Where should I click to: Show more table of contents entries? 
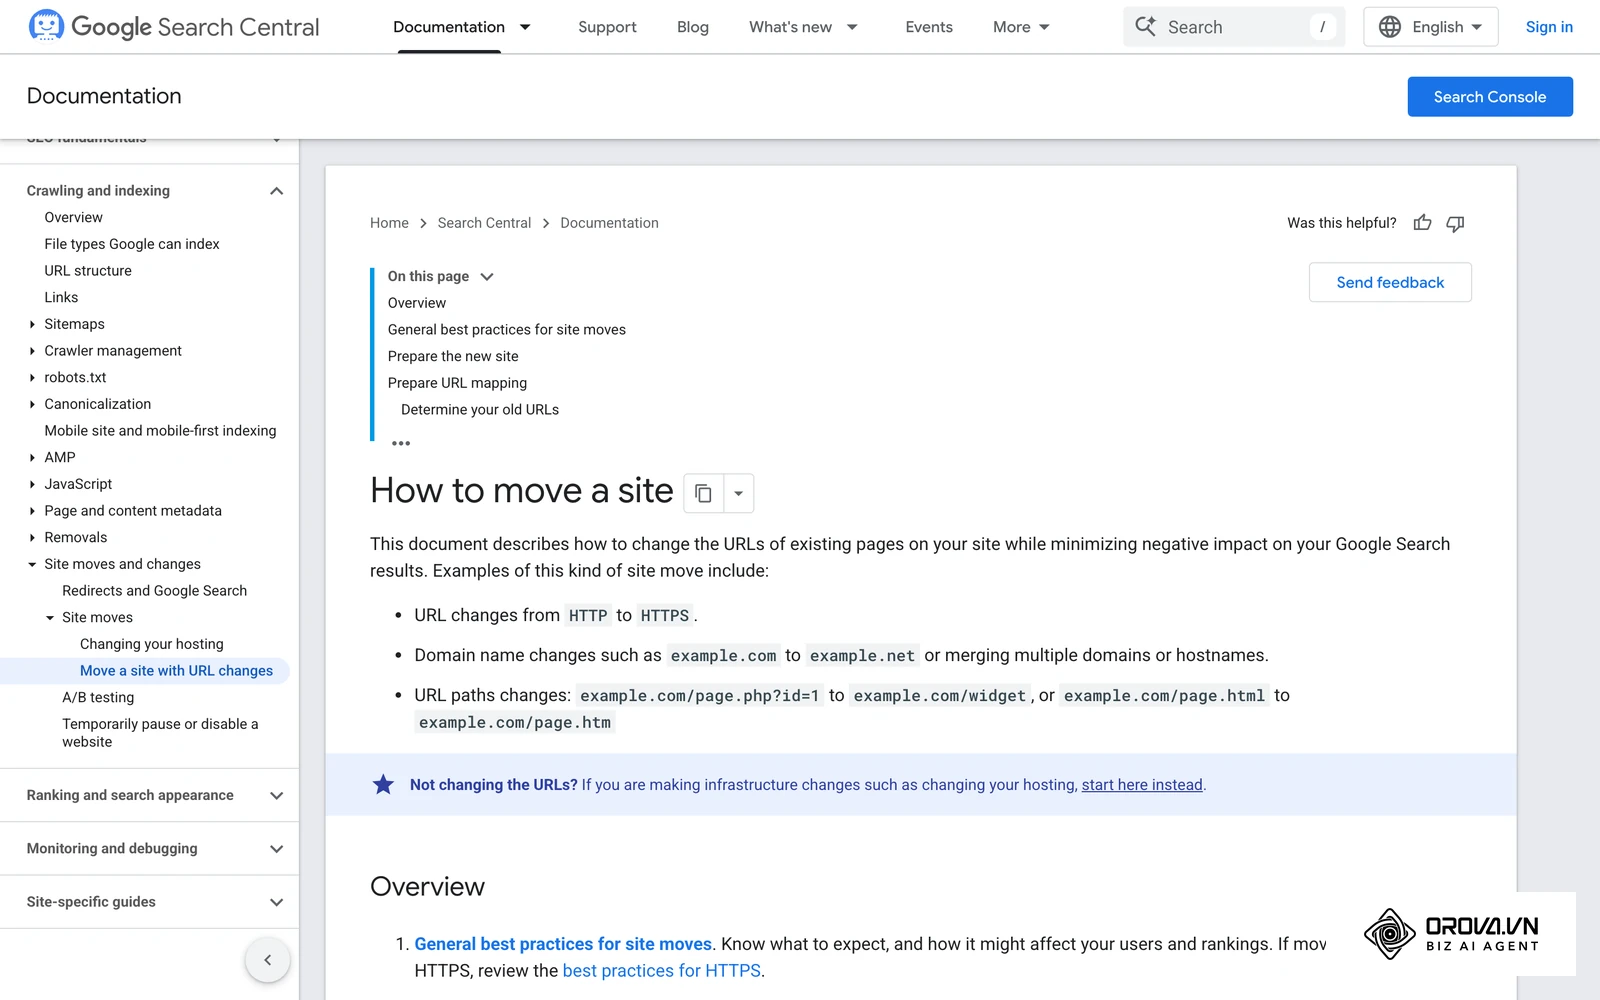click(401, 443)
